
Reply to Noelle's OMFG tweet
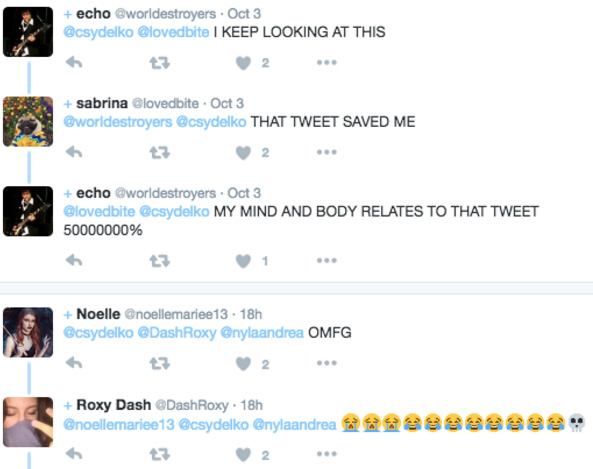[74, 363]
